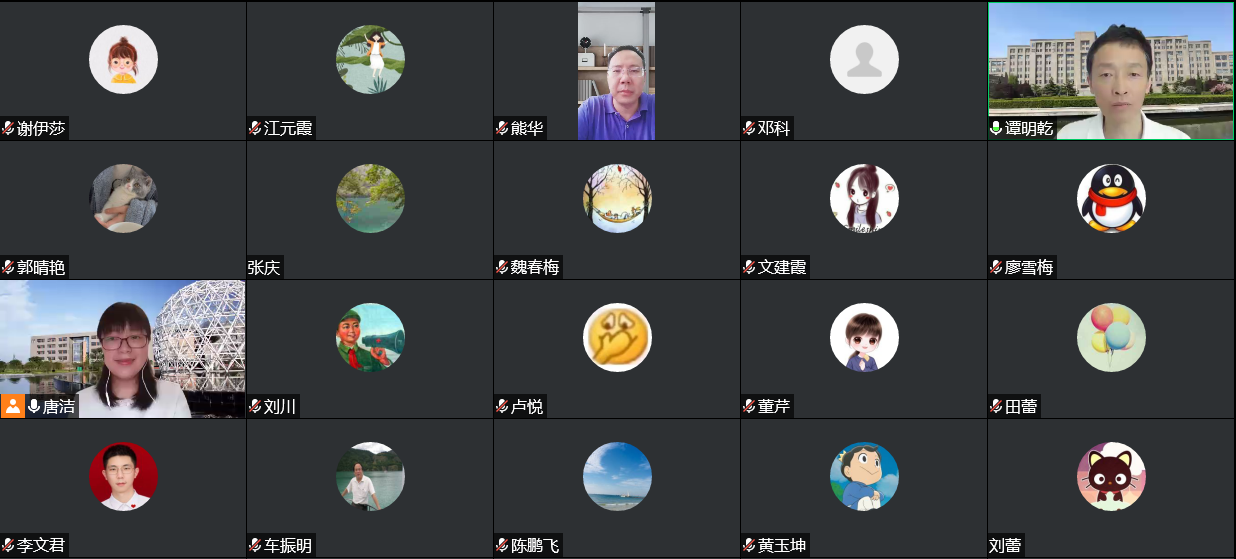This screenshot has height=559, width=1236.
Task: Click the muted mic icon beside 谢伊莎
Action: coord(8,128)
